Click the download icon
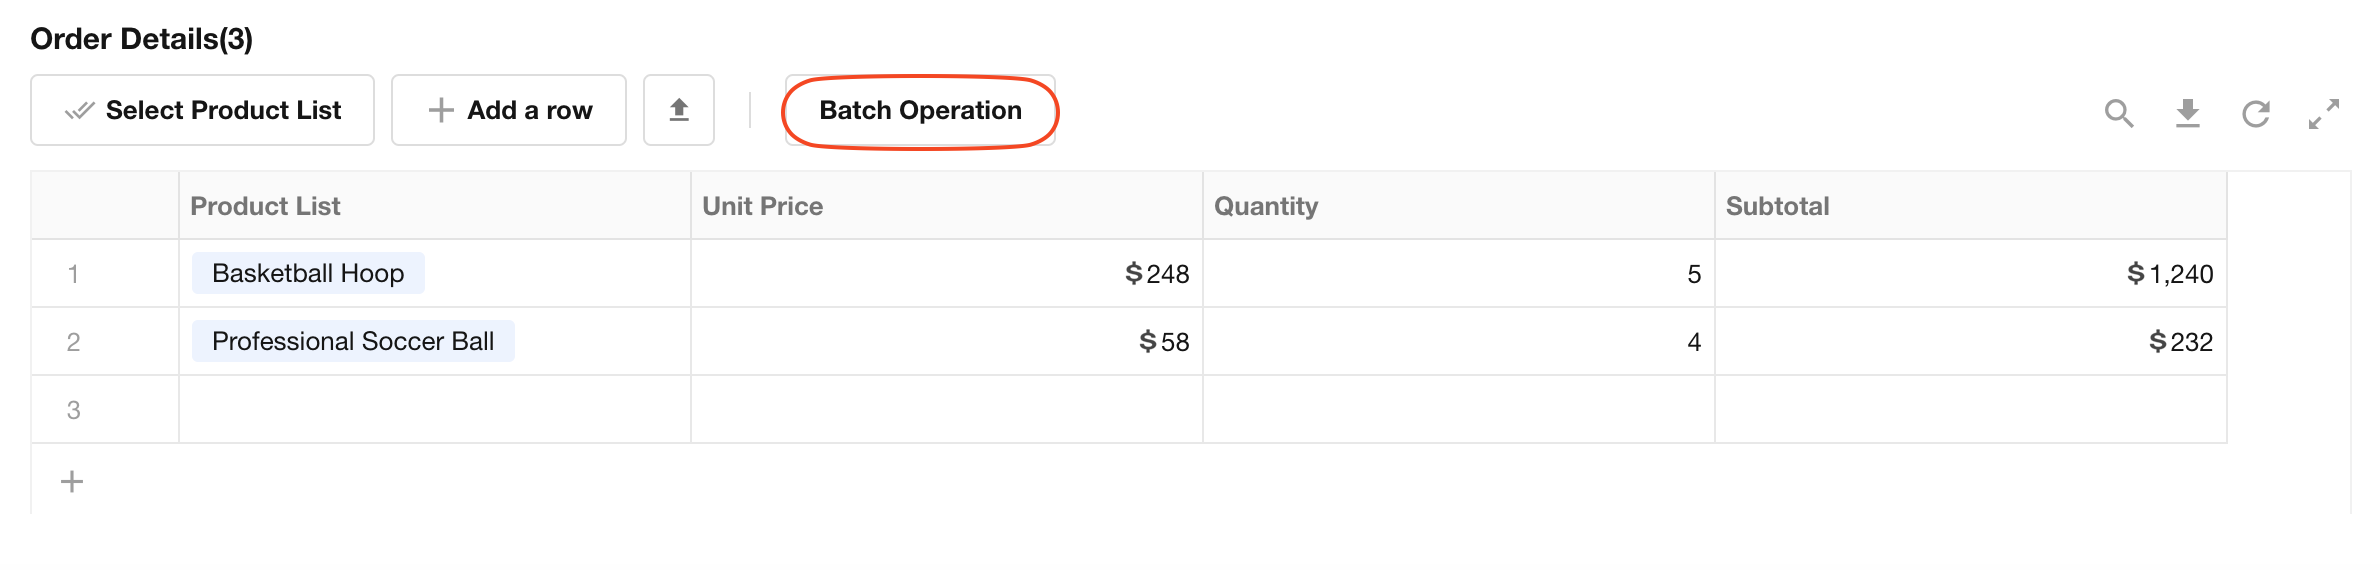The height and width of the screenshot is (570, 2380). (x=2188, y=113)
